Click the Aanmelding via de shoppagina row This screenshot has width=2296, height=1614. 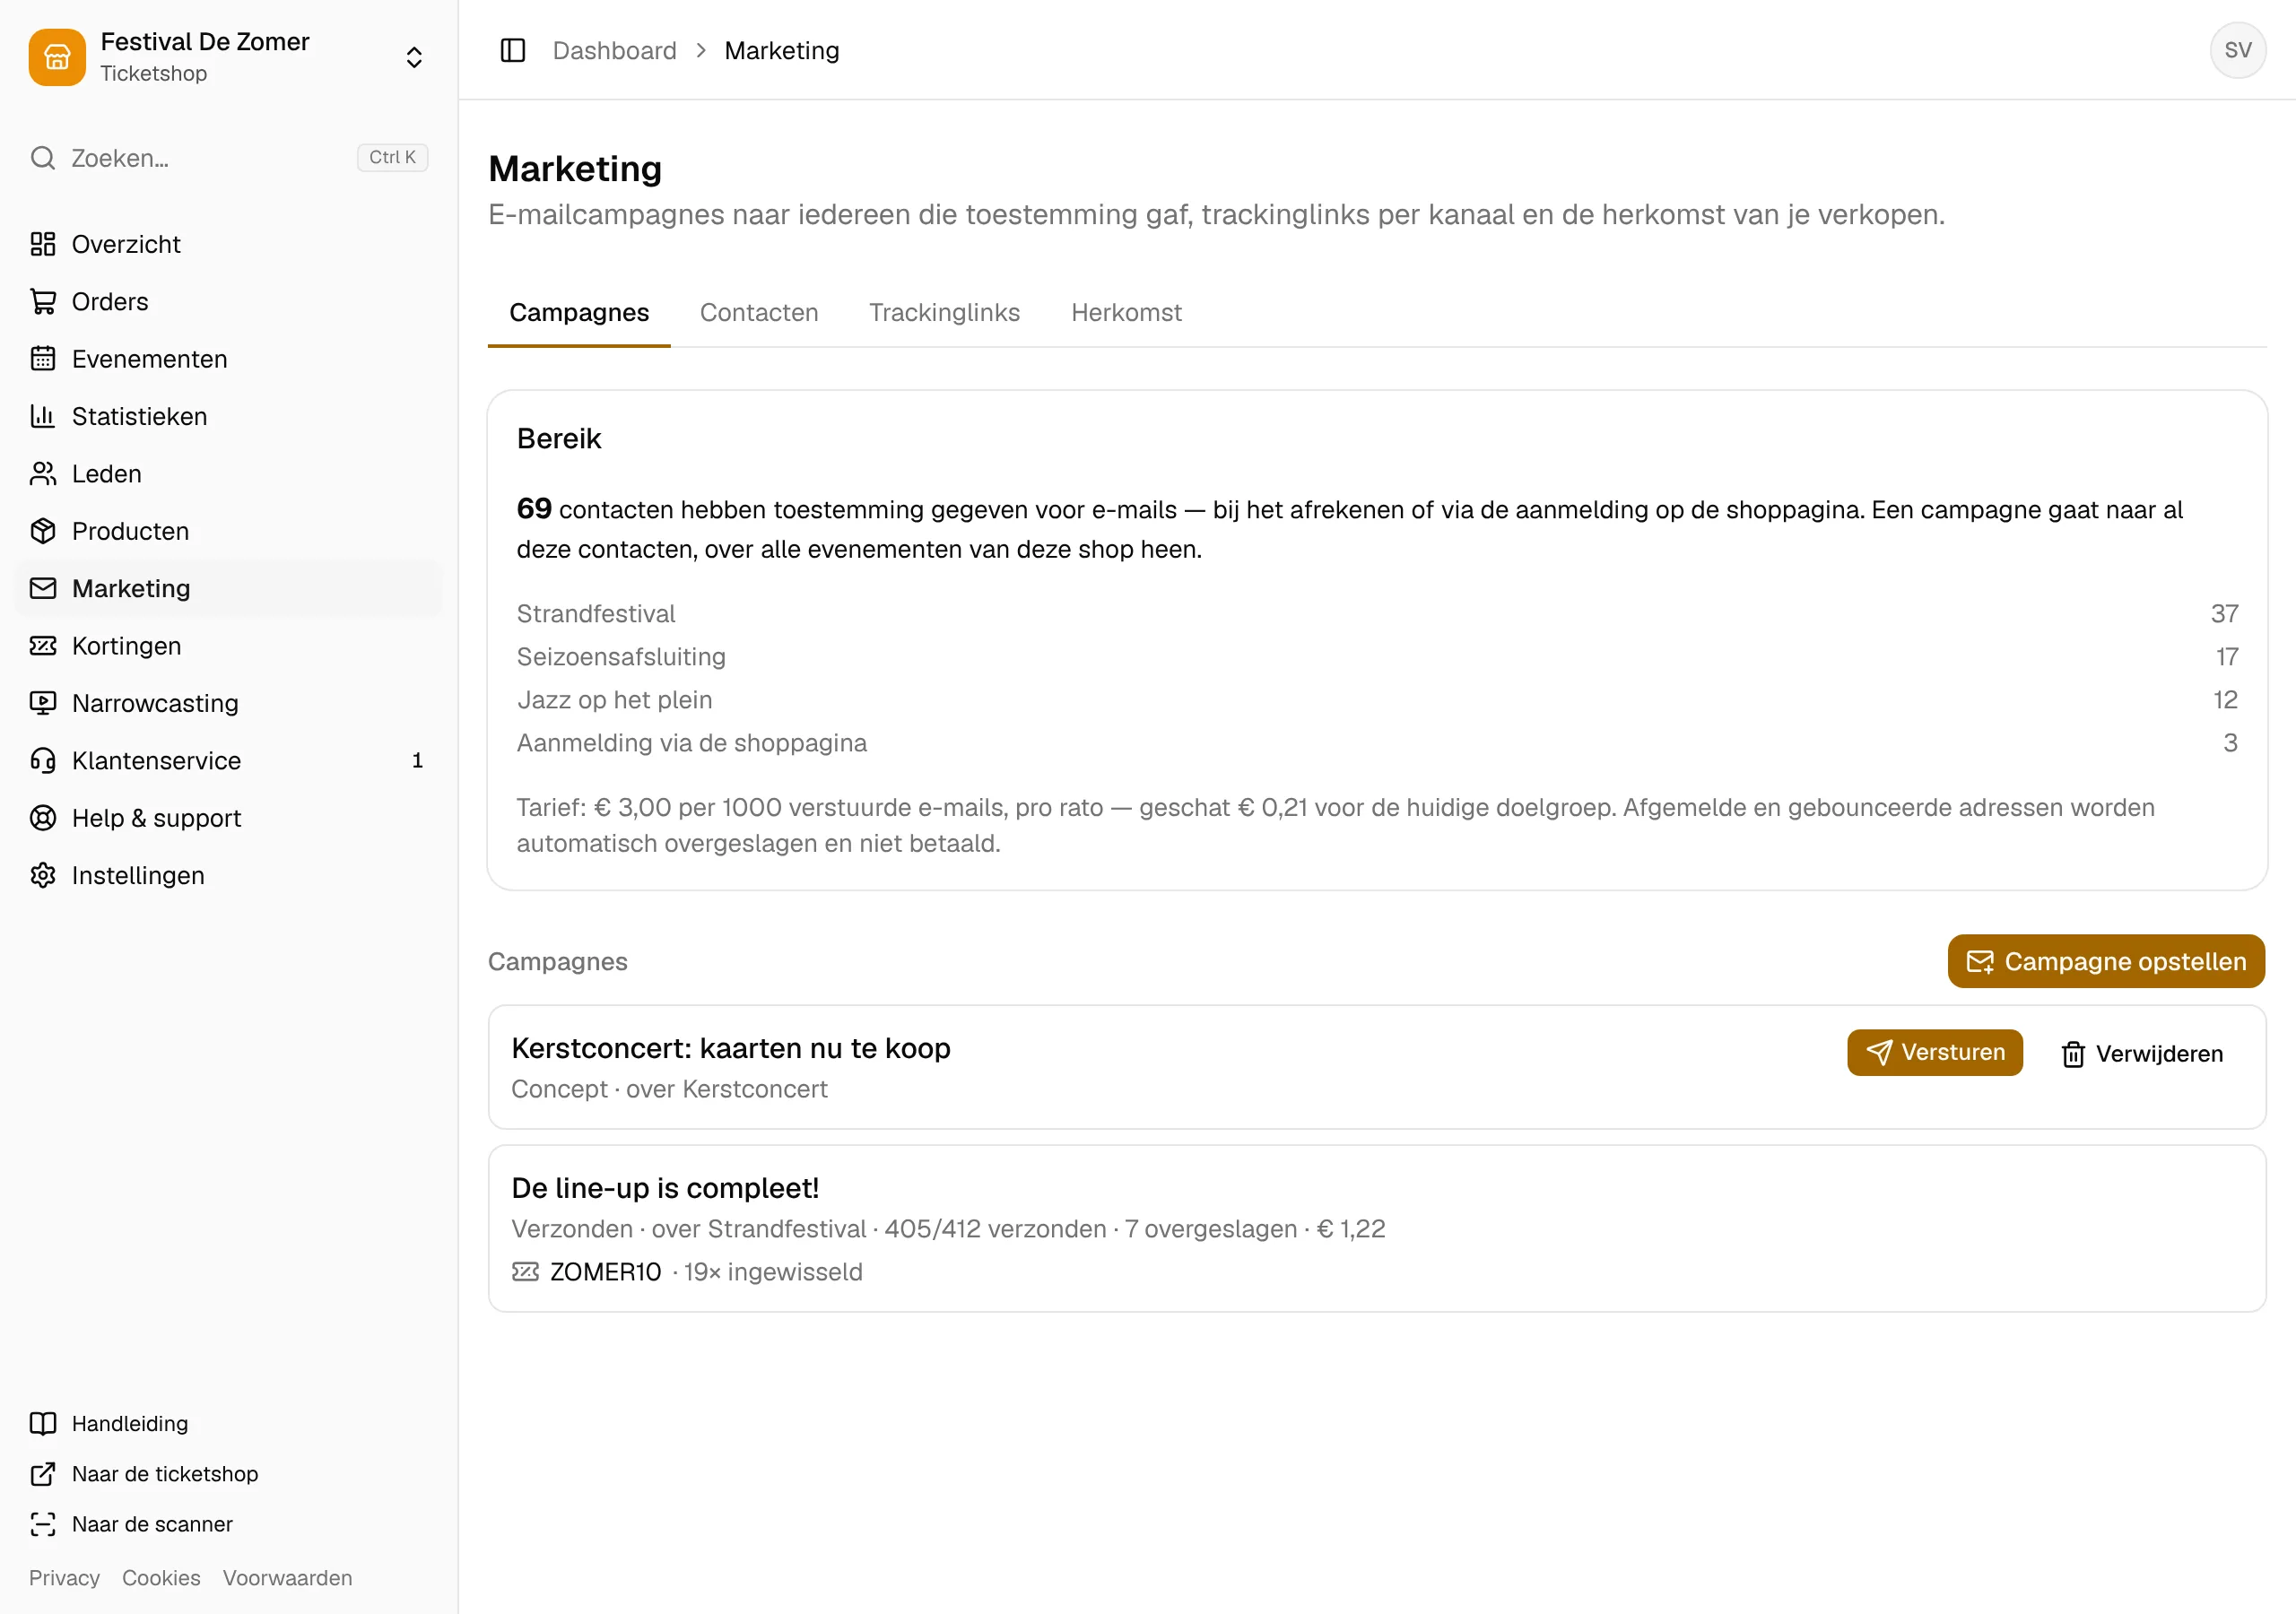tap(1377, 743)
